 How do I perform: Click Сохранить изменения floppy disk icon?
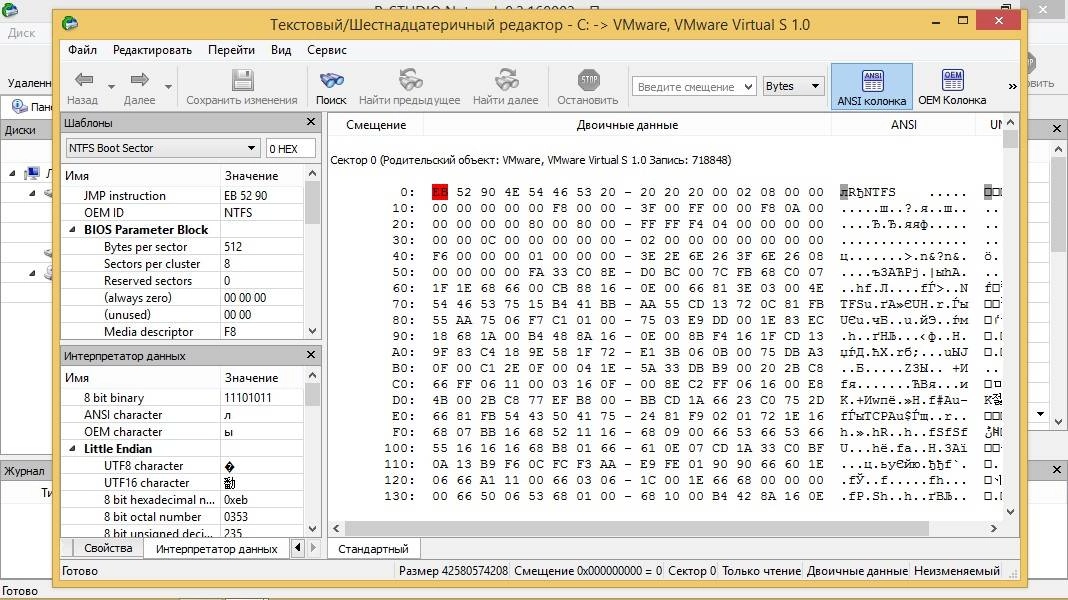(242, 80)
